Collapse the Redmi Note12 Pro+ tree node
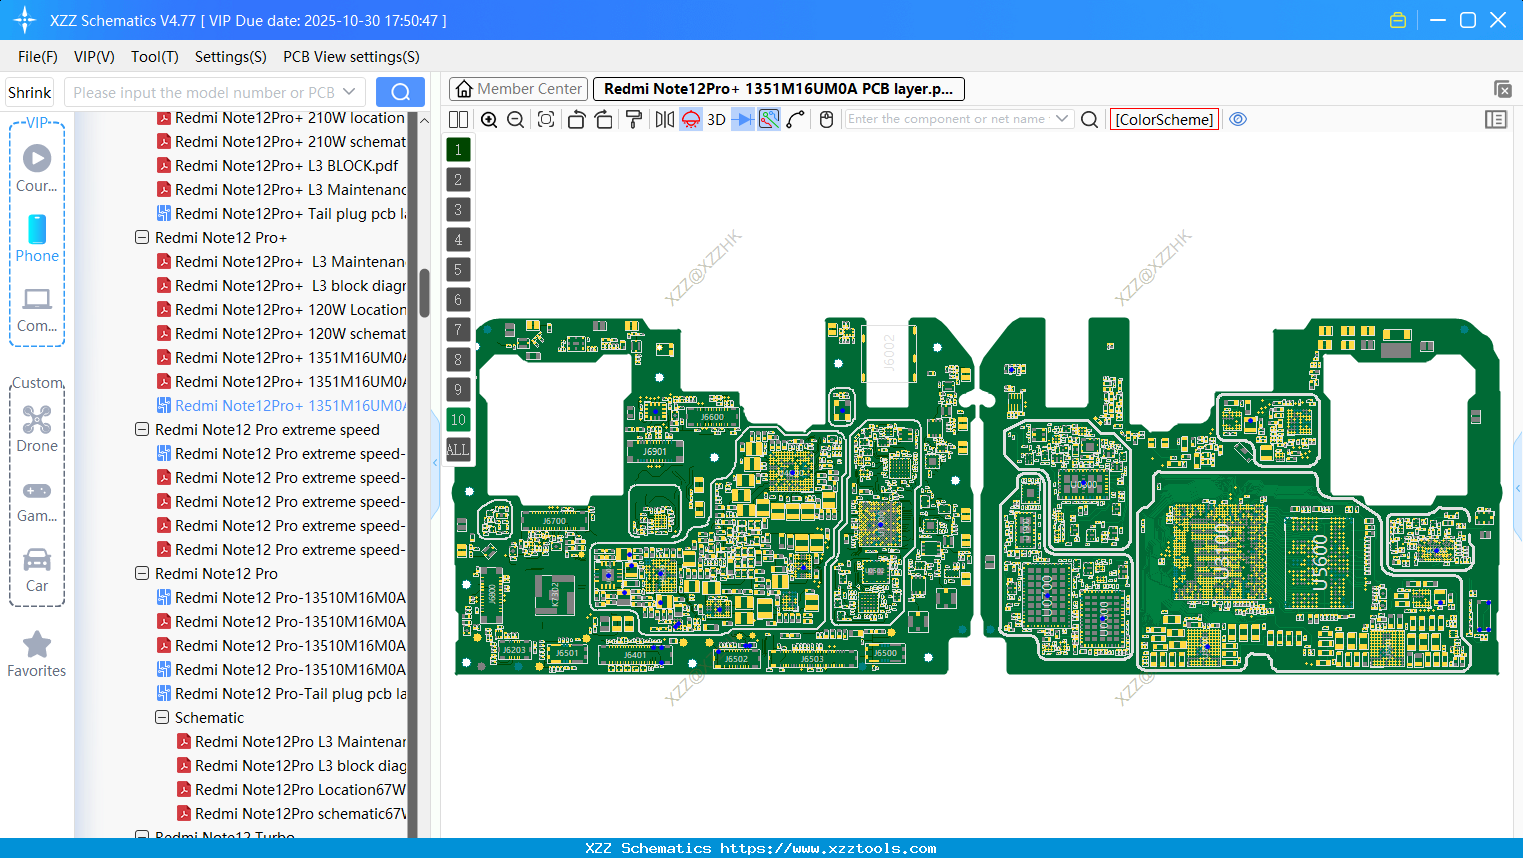 pyautogui.click(x=141, y=237)
